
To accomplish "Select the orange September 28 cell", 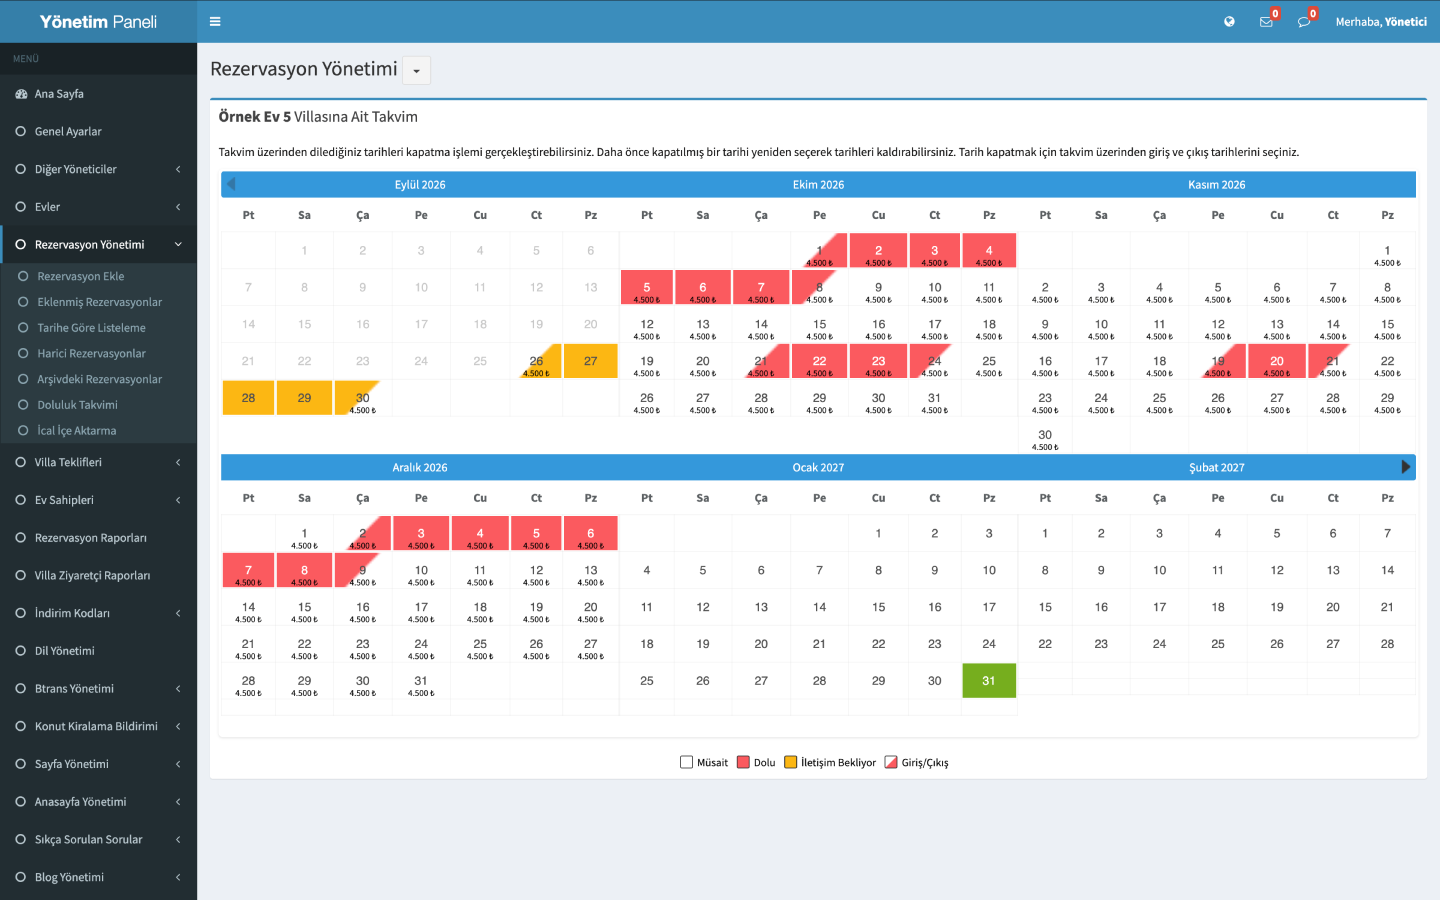I will [248, 398].
